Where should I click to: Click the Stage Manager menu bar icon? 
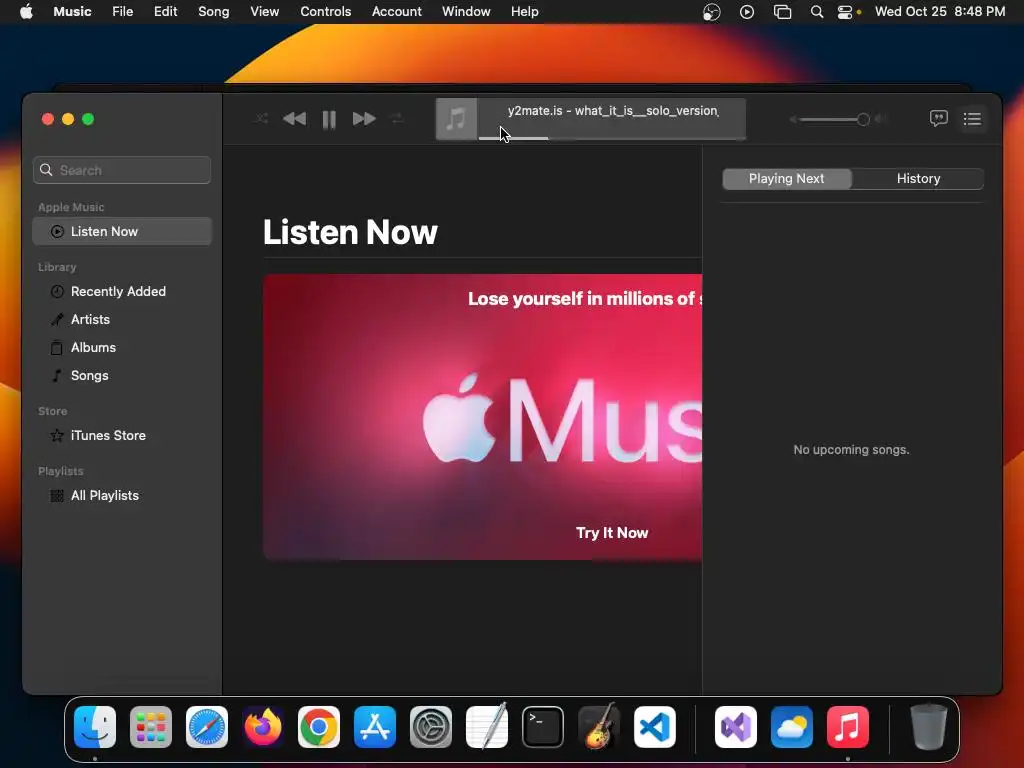tap(782, 12)
